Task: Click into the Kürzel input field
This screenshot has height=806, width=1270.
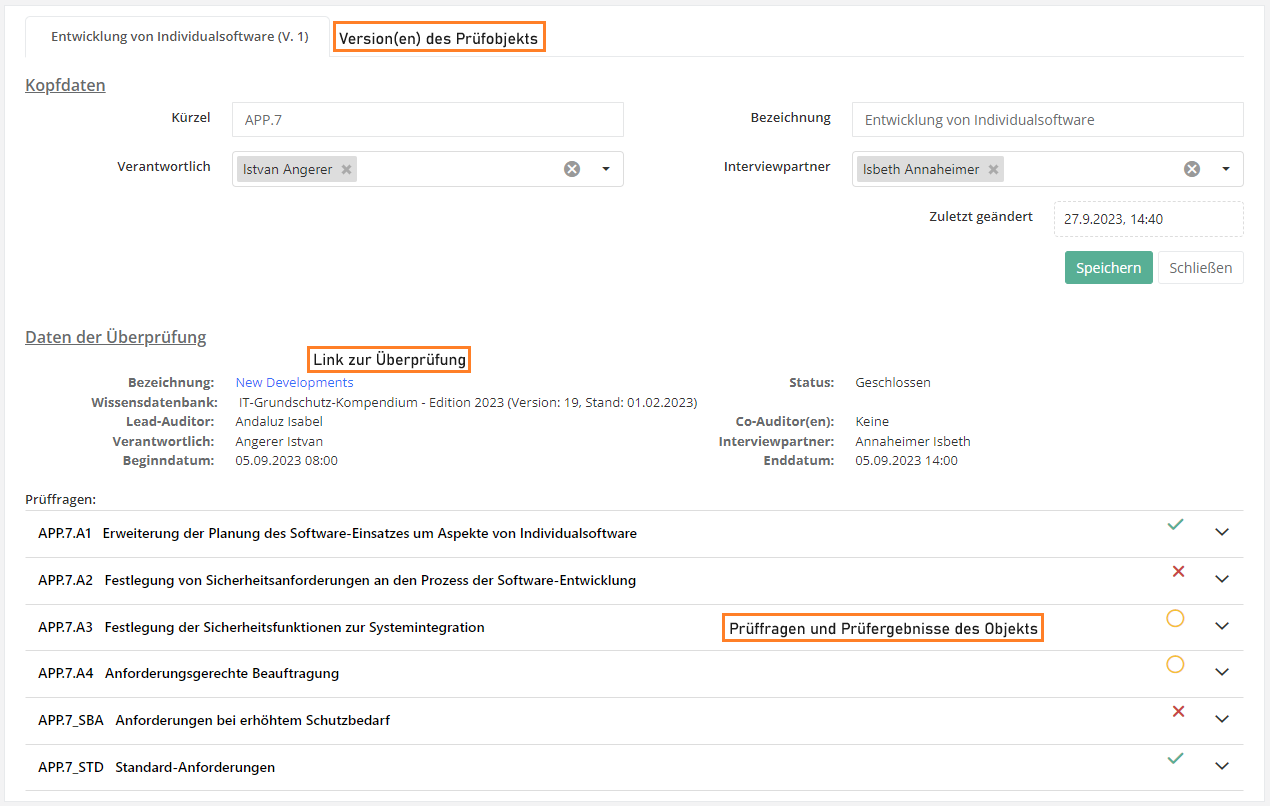Action: pyautogui.click(x=427, y=119)
